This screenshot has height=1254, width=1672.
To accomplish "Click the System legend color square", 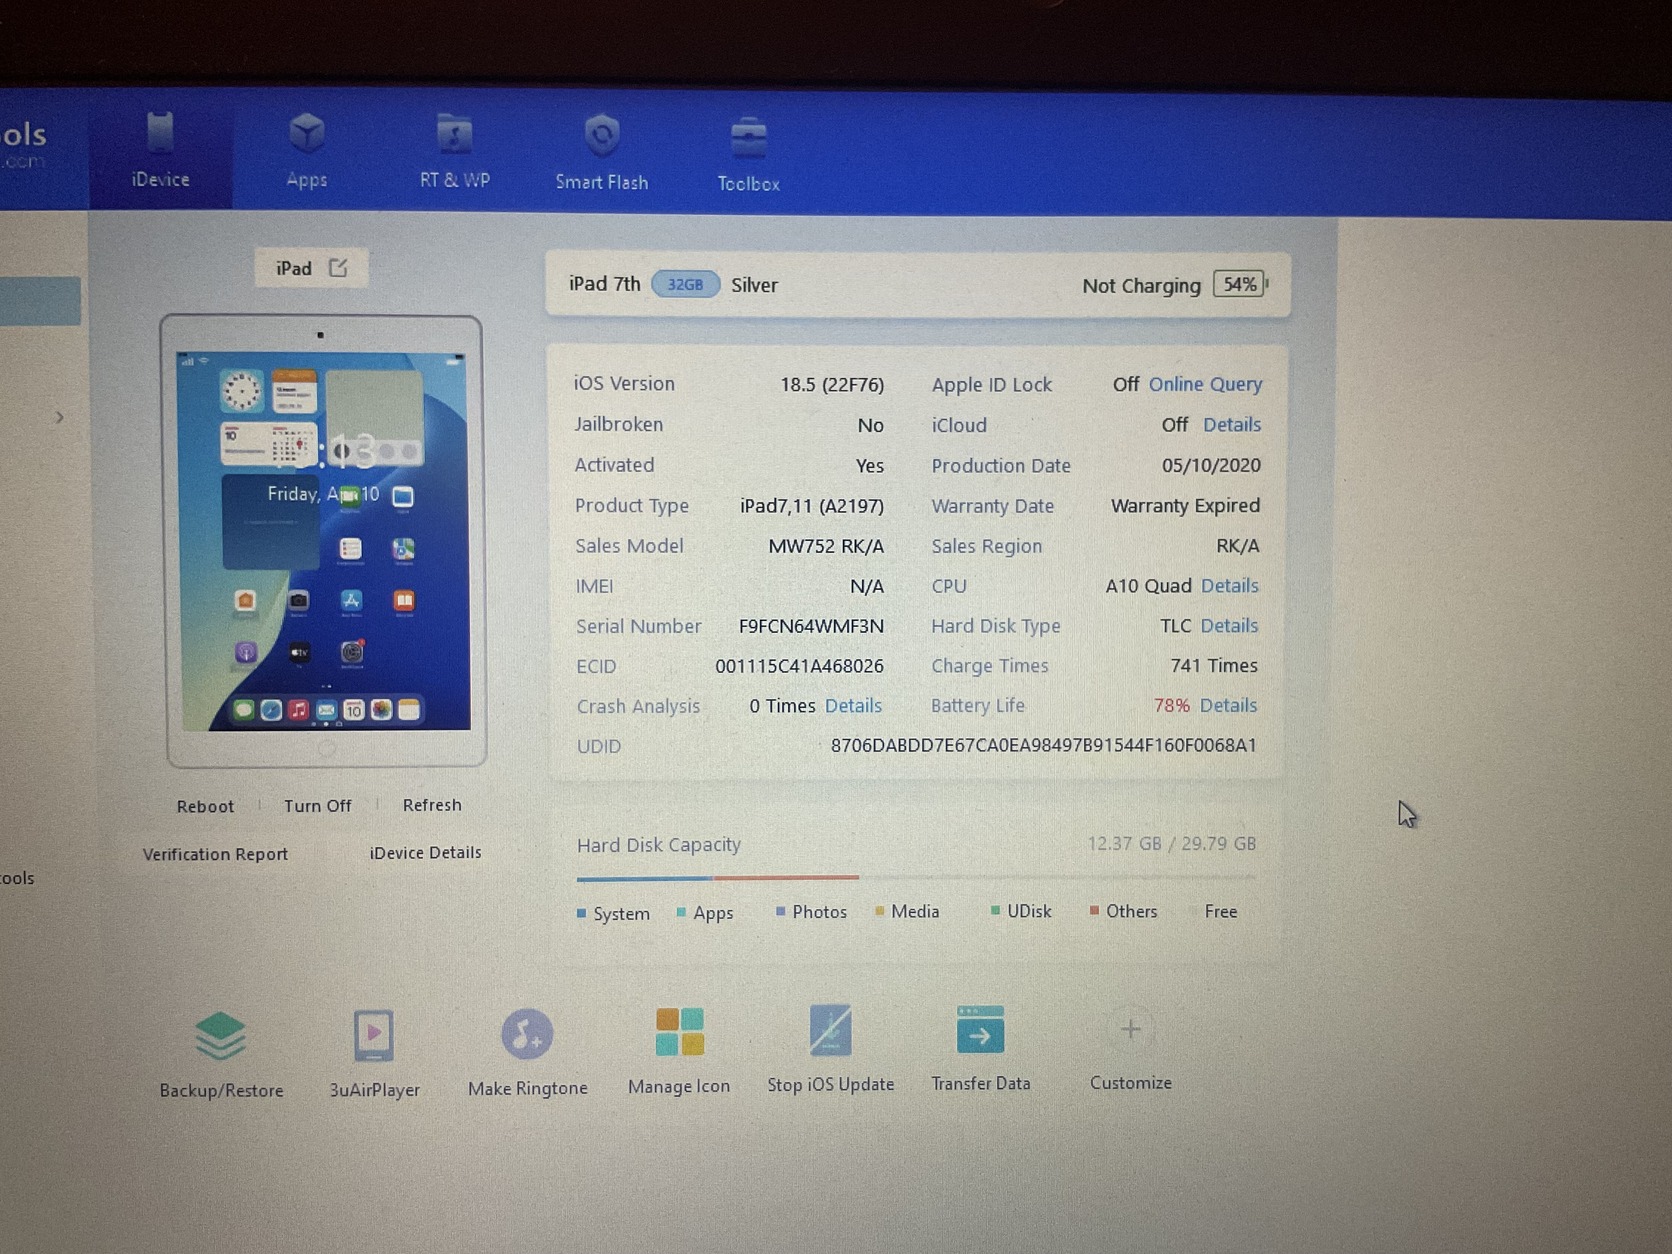I will [582, 913].
